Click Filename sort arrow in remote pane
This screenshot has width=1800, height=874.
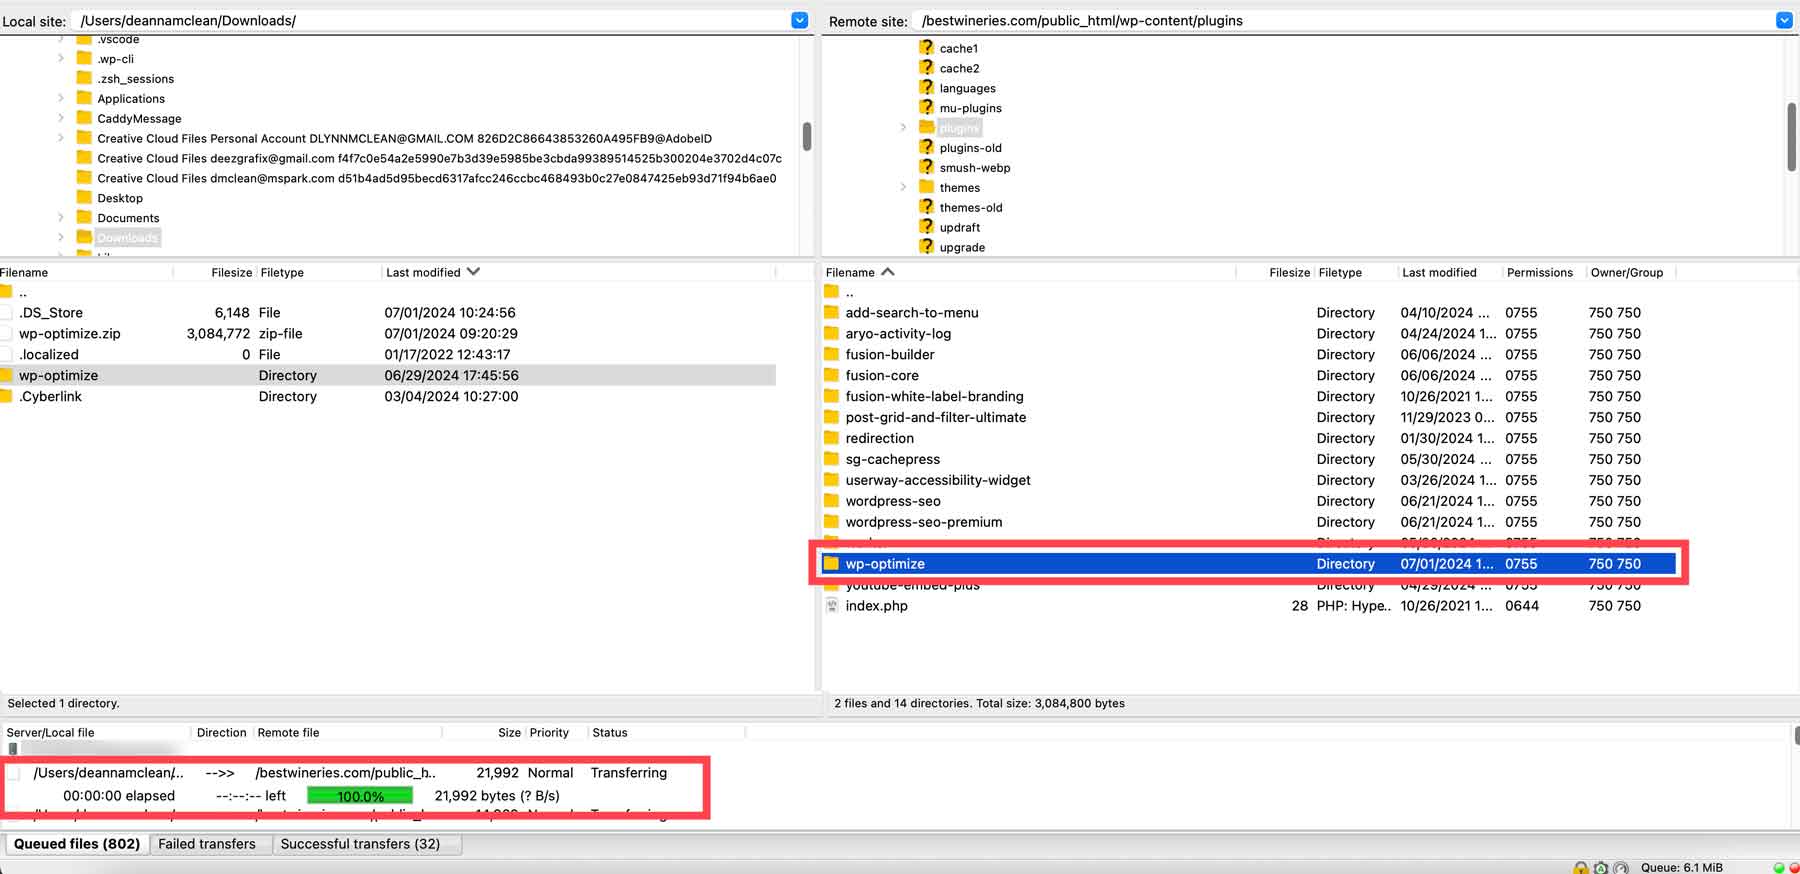point(888,272)
